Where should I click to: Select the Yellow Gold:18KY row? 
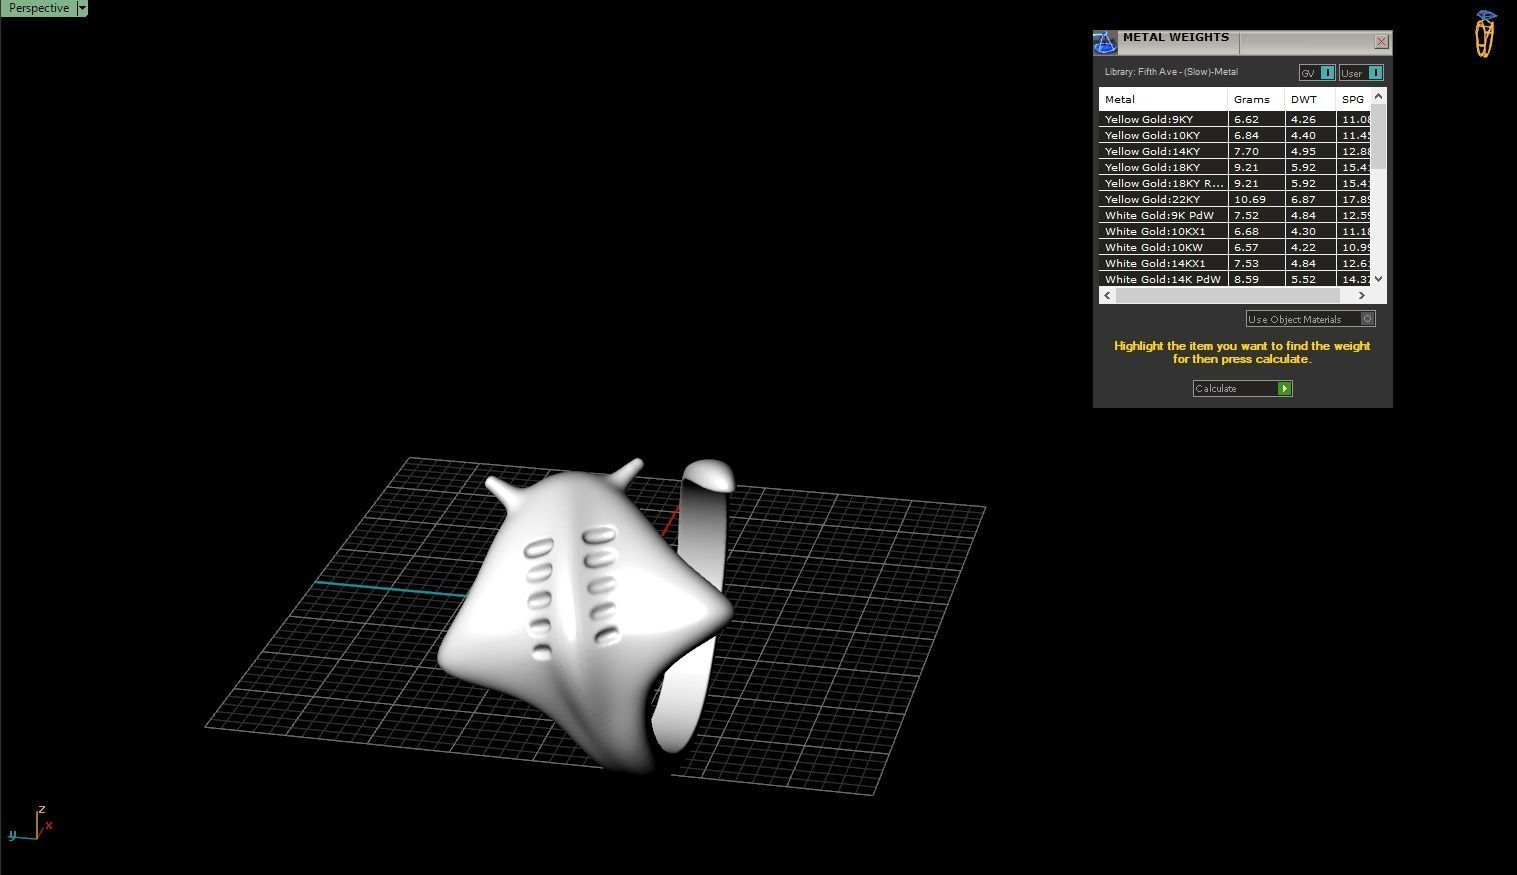click(1235, 167)
